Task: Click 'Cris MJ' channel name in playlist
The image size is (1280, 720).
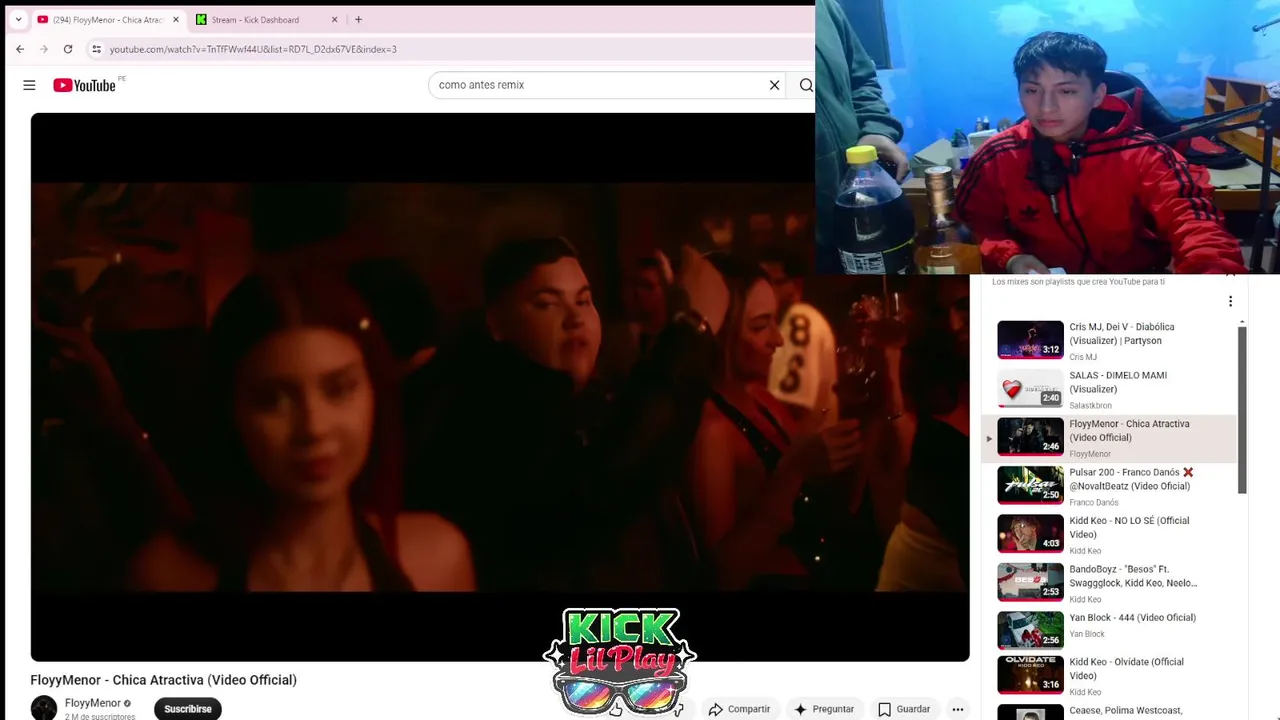Action: (x=1083, y=357)
